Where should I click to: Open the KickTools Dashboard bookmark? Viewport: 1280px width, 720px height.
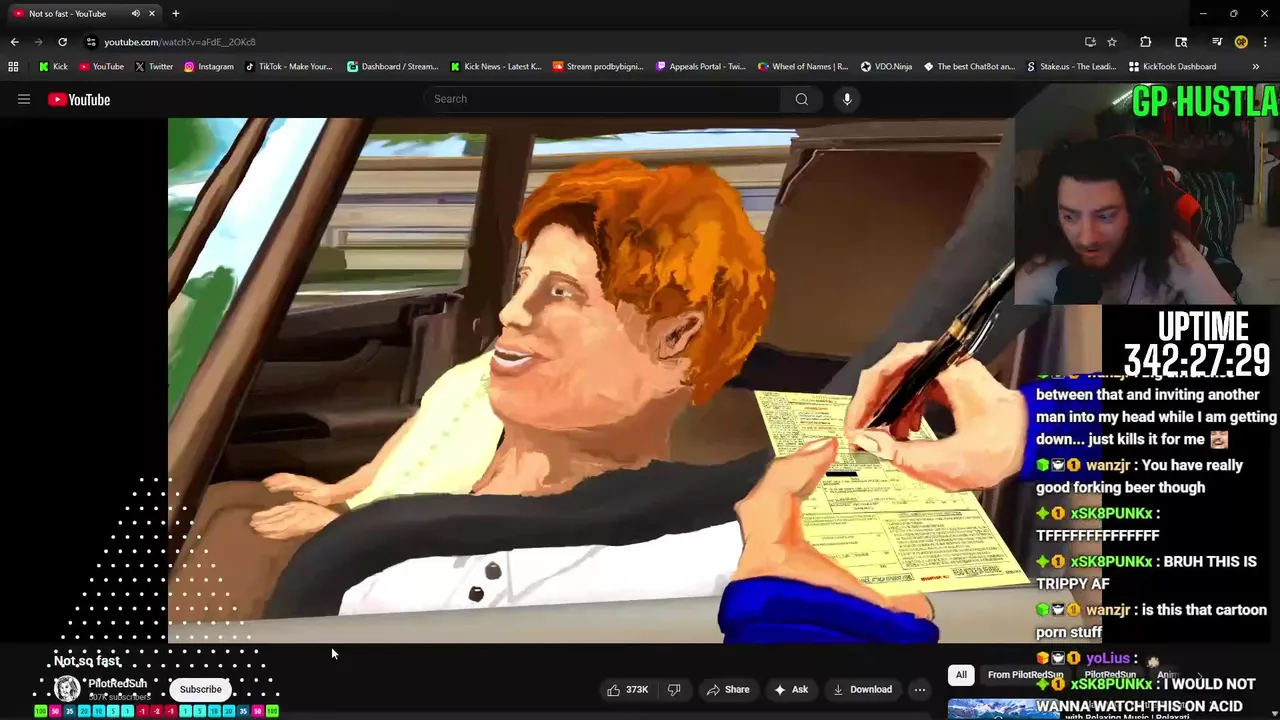(x=1172, y=67)
